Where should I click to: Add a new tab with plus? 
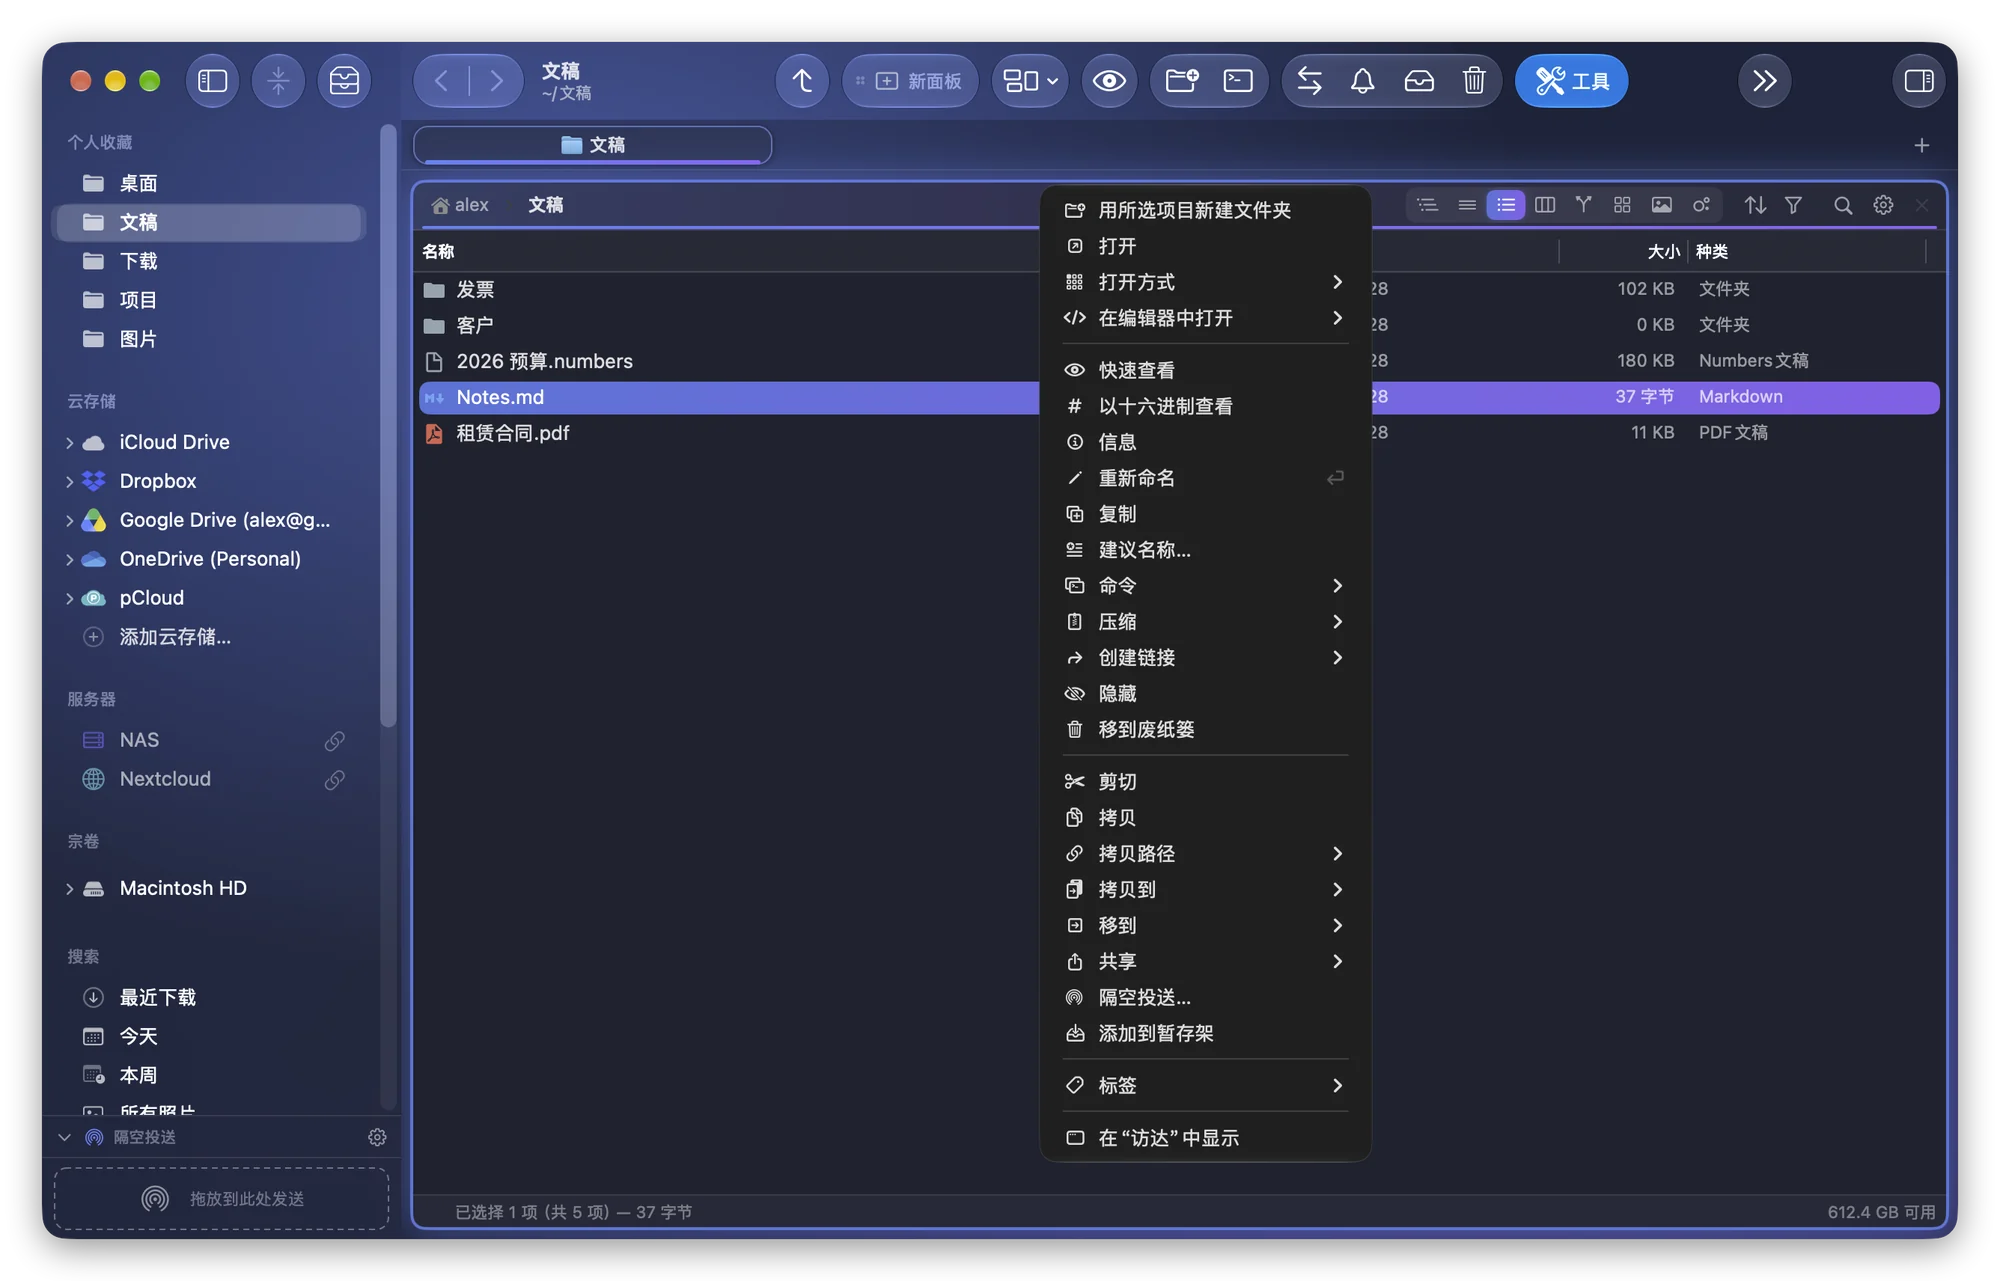coord(1921,146)
